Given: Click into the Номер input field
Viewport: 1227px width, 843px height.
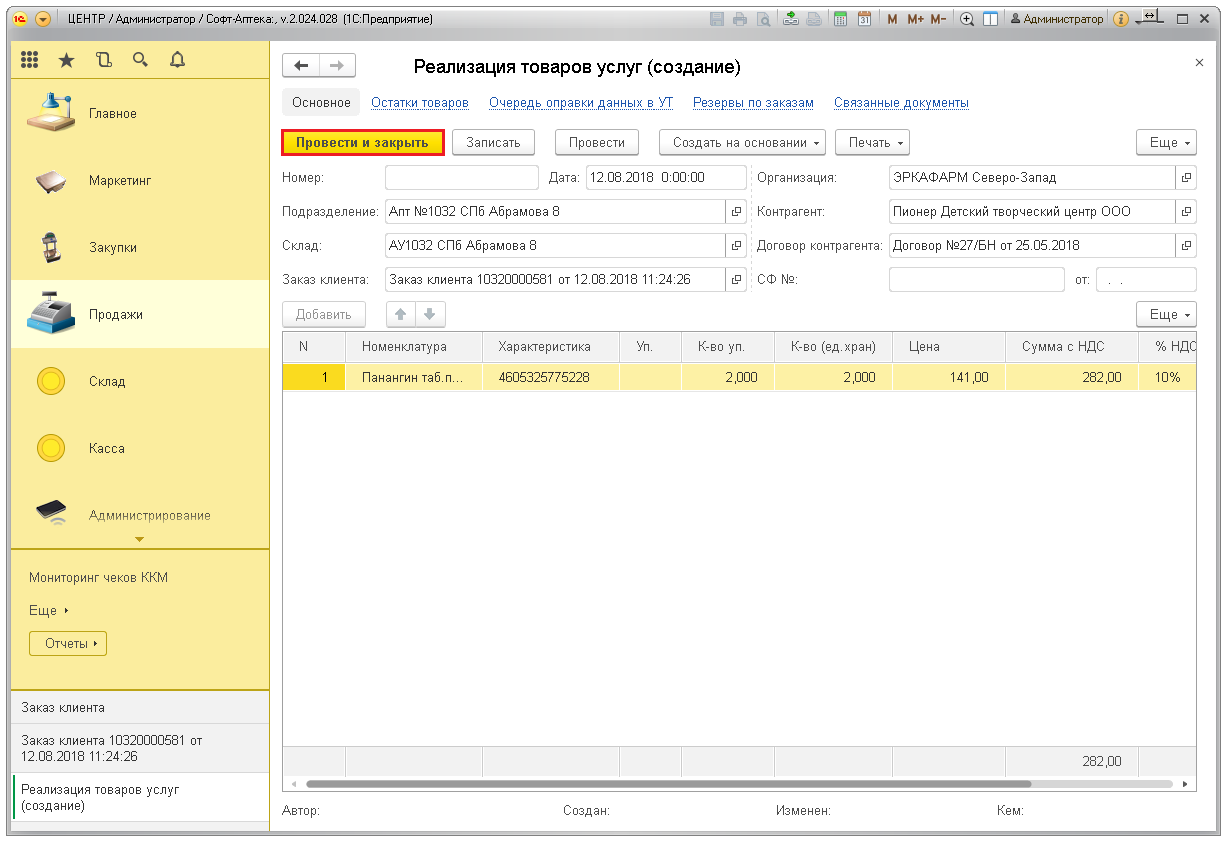Looking at the screenshot, I should click(x=461, y=178).
